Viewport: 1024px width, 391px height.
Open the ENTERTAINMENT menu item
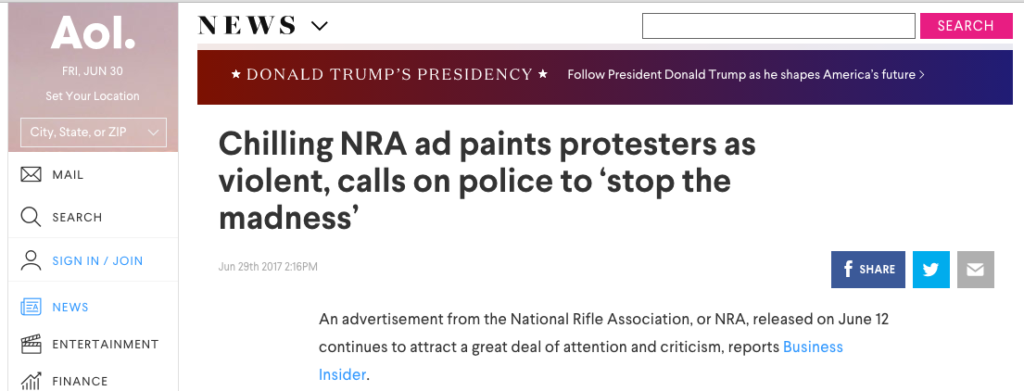[105, 344]
